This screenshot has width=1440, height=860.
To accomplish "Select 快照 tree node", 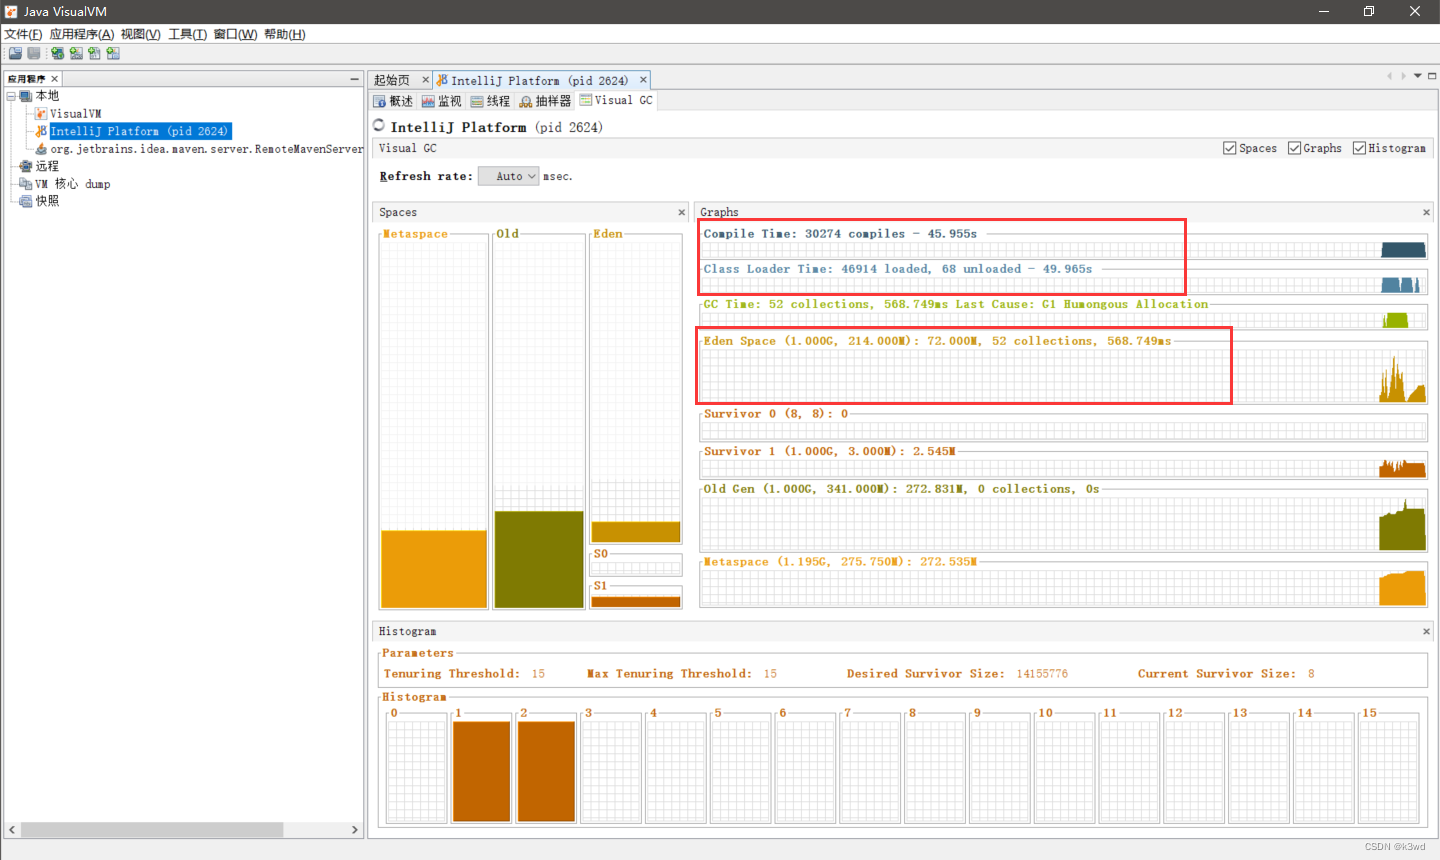I will 47,201.
